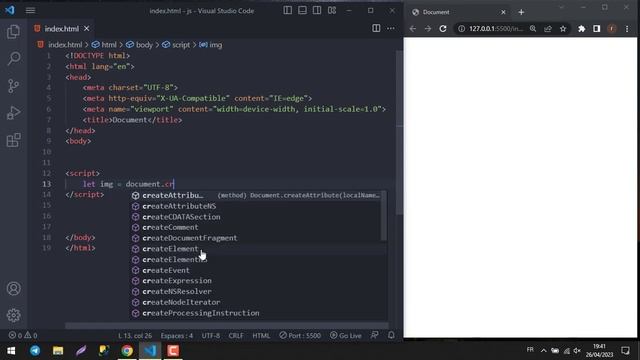Image resolution: width=640 pixels, height=360 pixels.
Task: Open the Explorer view in activity bar
Action: pos(13,31)
